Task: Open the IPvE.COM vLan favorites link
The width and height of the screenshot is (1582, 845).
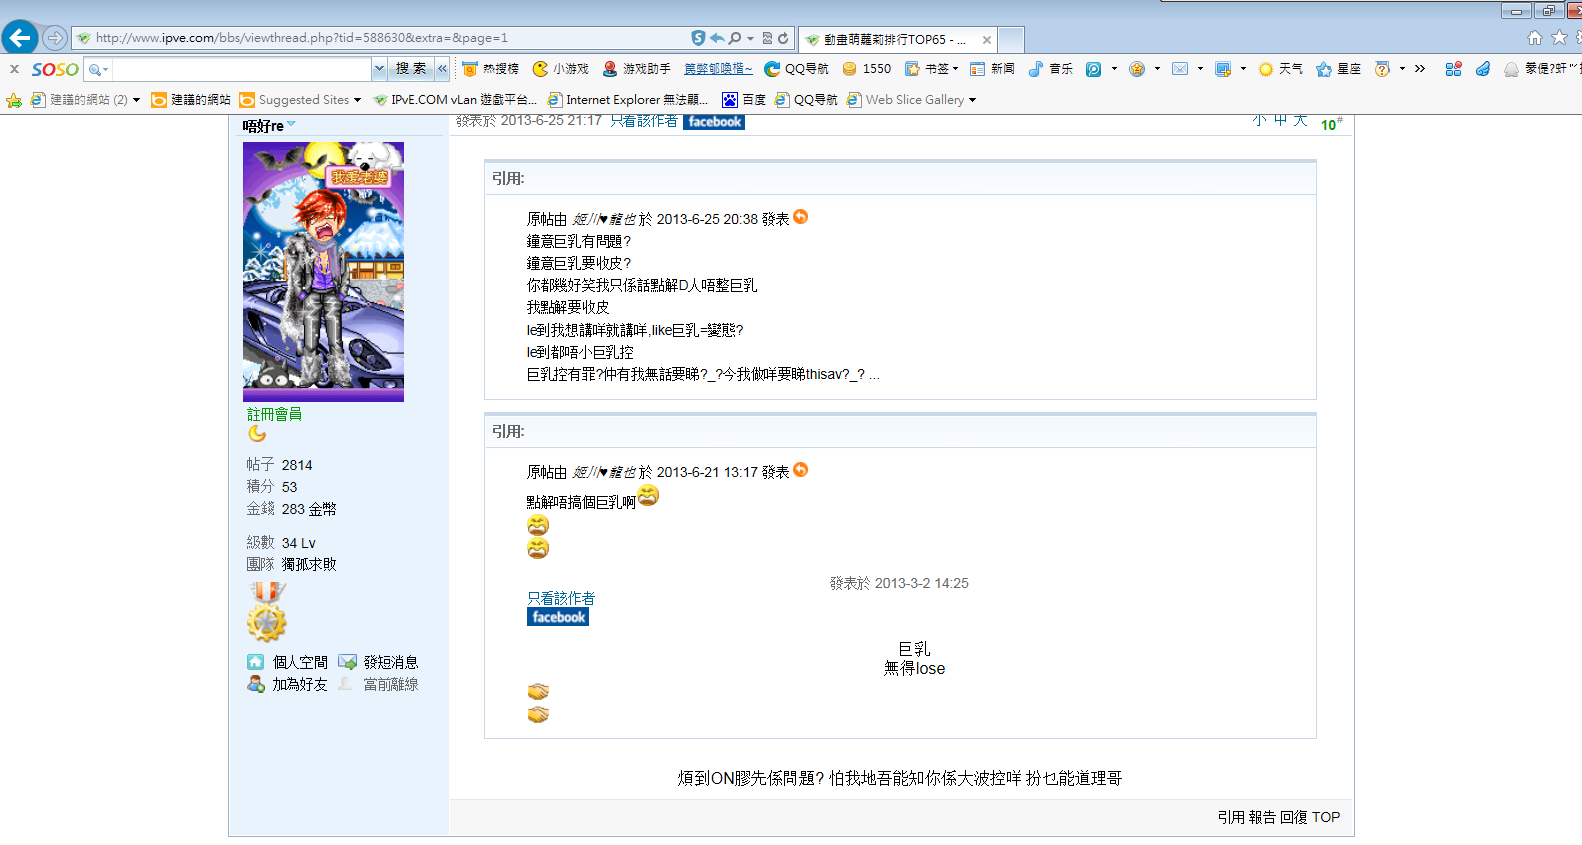Action: 455,100
